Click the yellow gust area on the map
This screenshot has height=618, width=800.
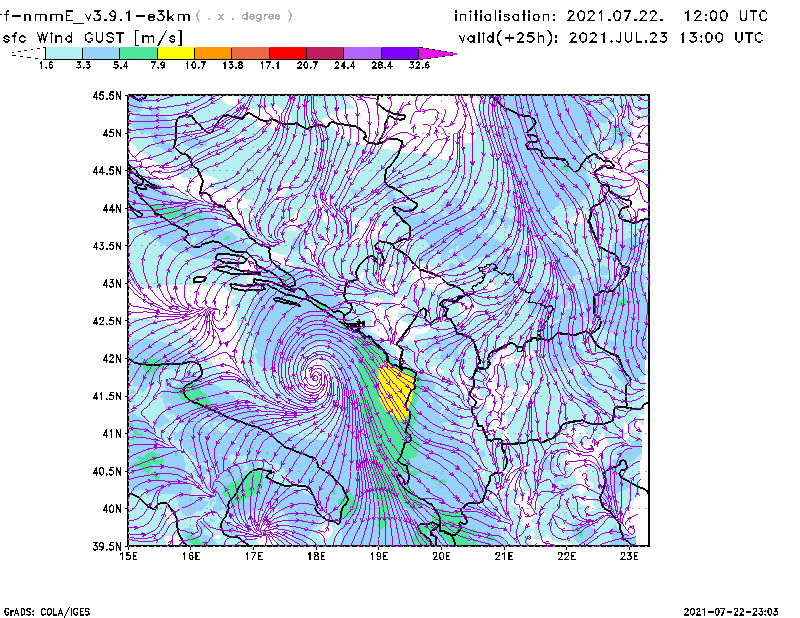coord(395,391)
